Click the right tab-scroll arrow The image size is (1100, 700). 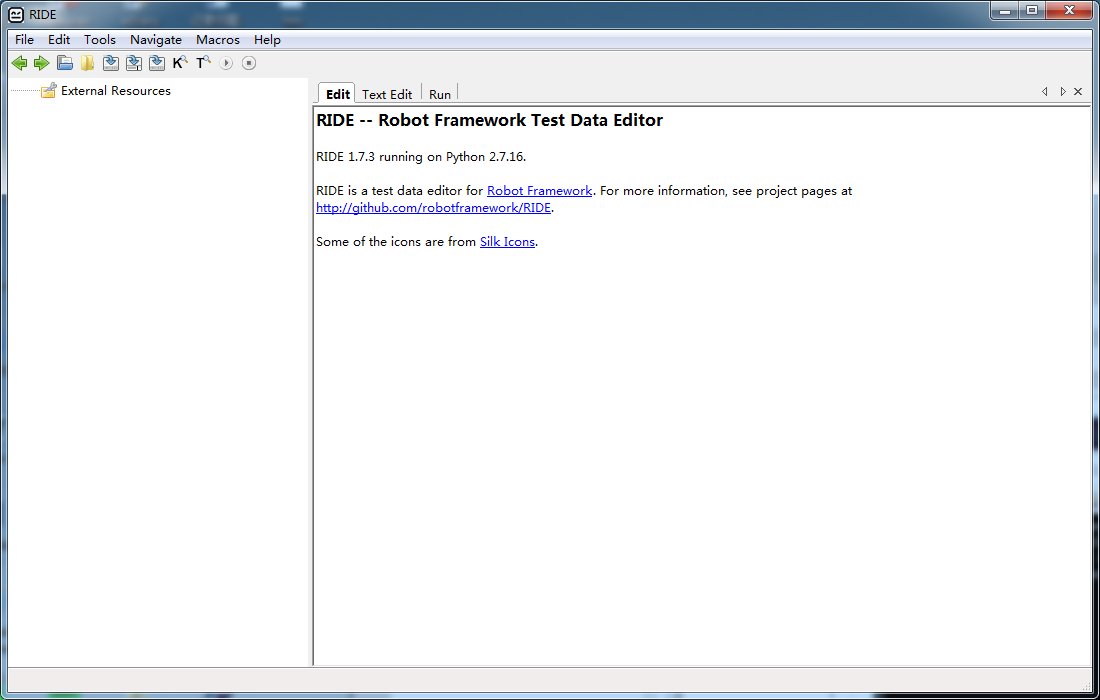[1063, 92]
